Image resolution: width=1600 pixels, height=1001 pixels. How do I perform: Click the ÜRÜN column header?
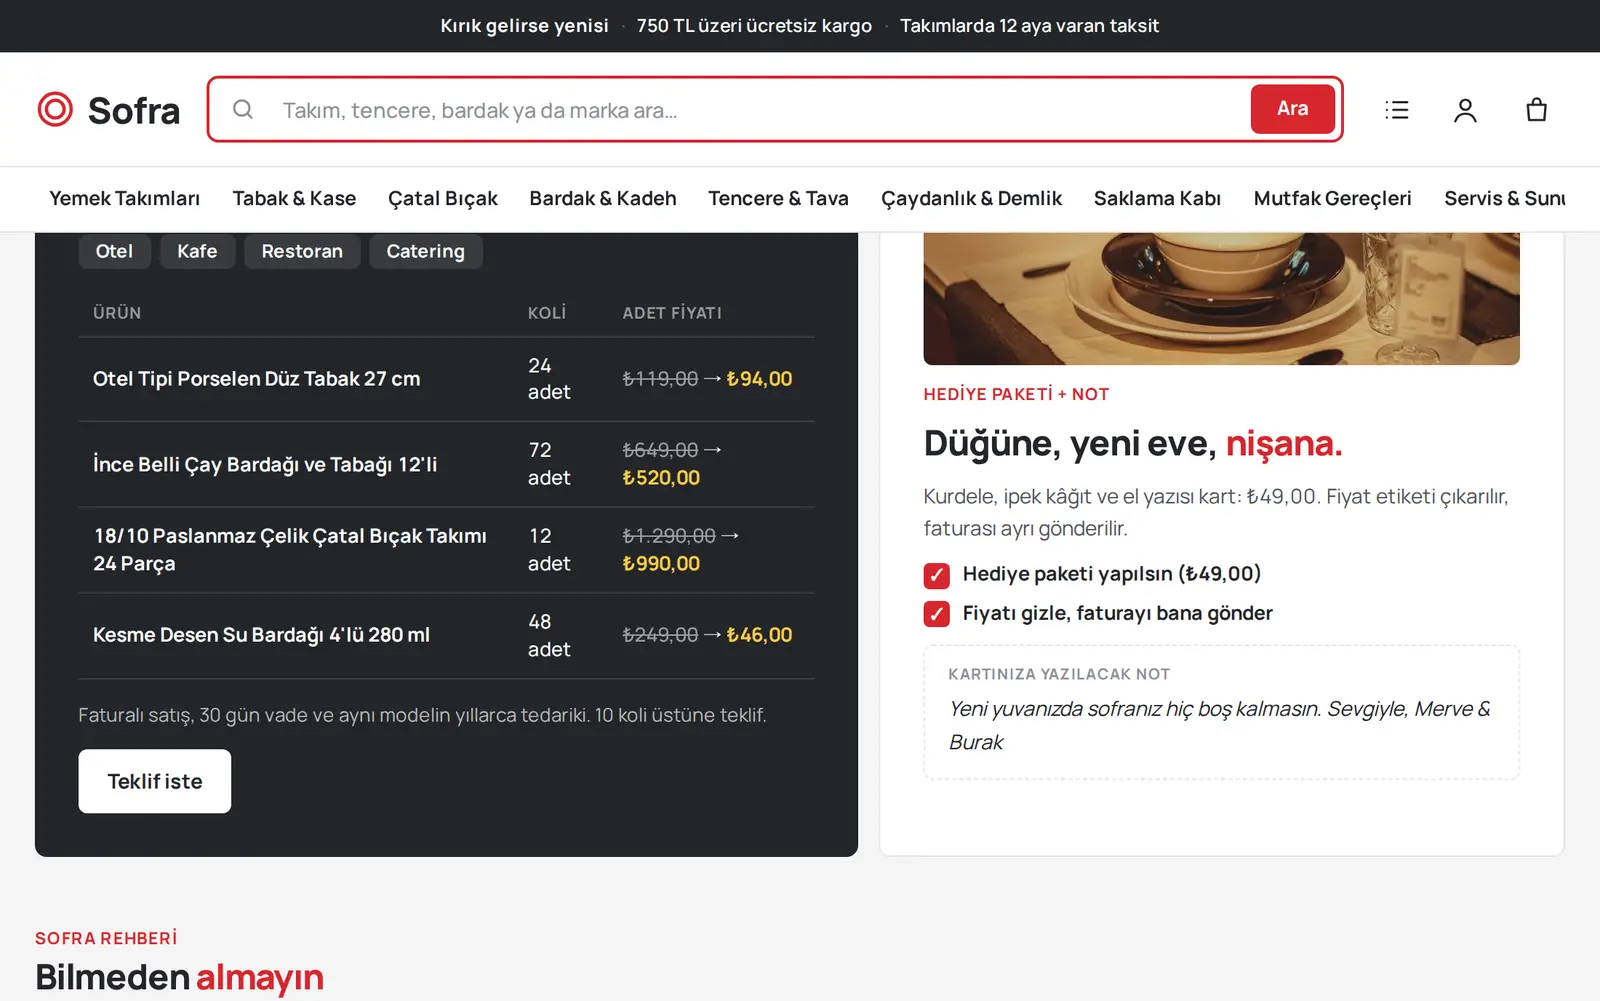click(117, 313)
